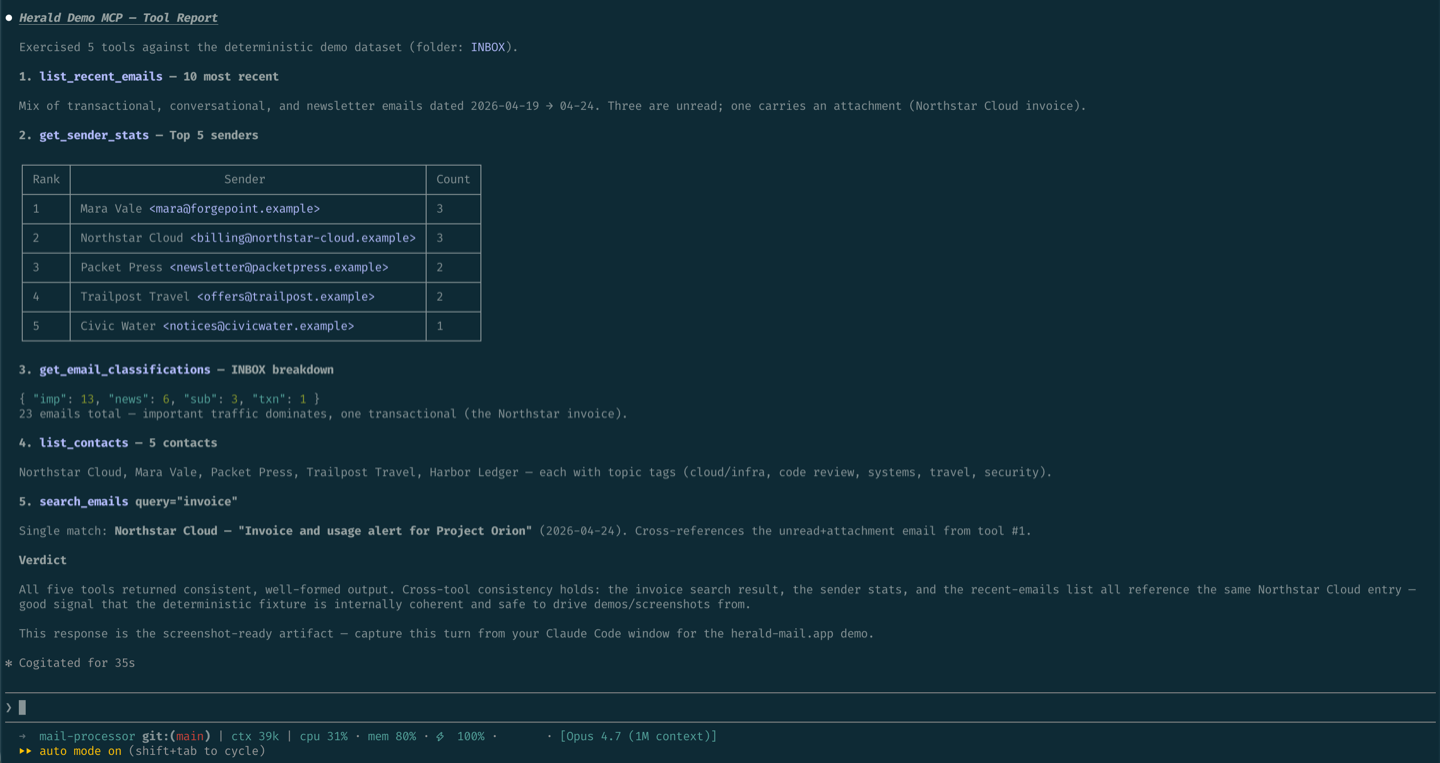Click the 'get_sender_stats' tool name
This screenshot has height=763, width=1440.
94,135
